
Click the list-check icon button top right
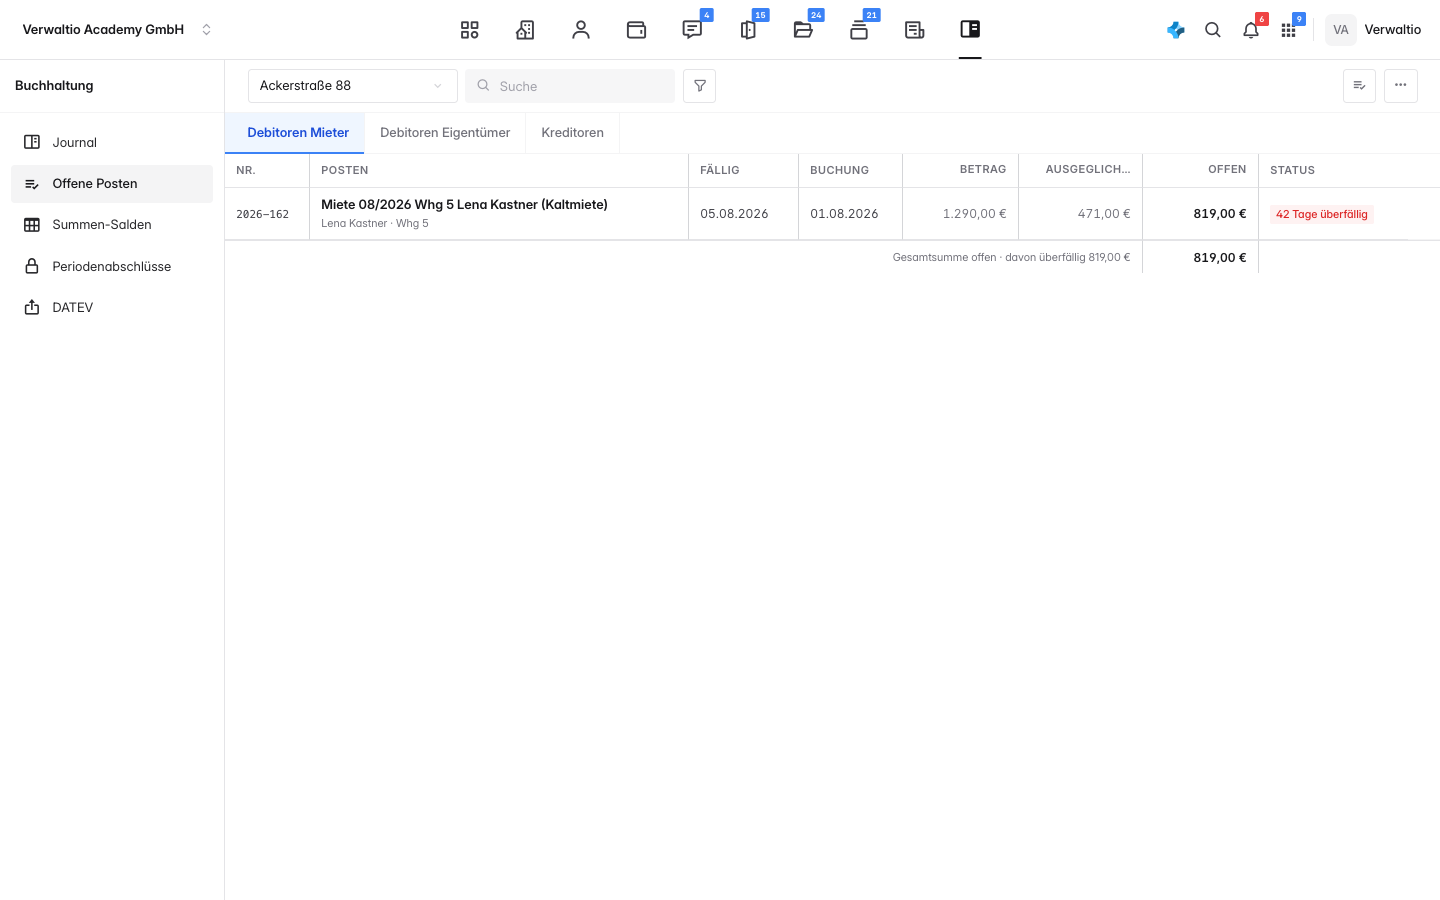coord(1359,86)
